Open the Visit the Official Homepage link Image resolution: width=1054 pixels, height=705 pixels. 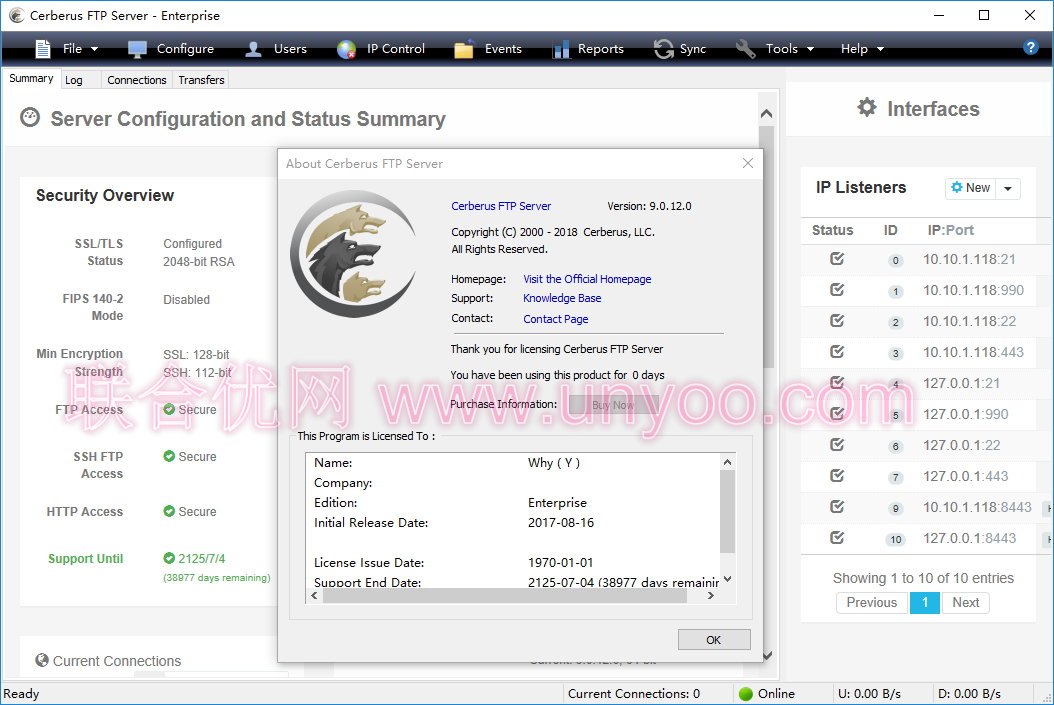[587, 279]
